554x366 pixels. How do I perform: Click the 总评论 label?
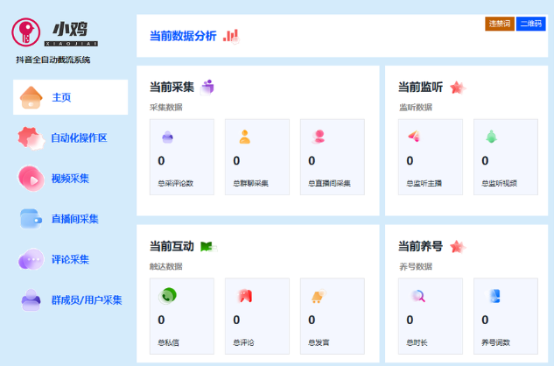(243, 343)
